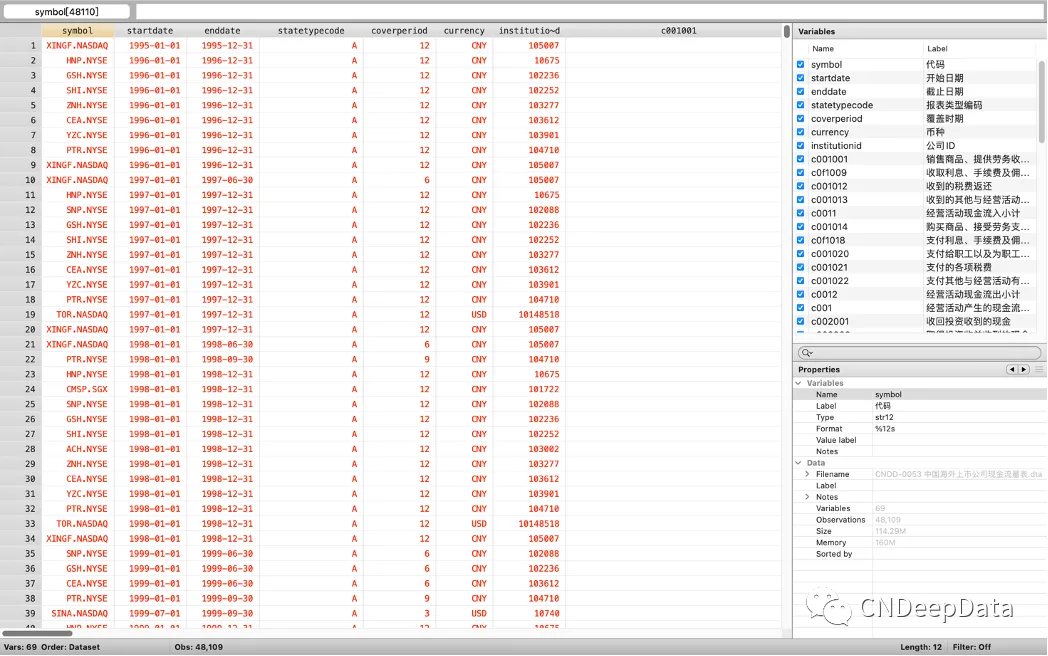The image size is (1048, 656).
Task: Click Vars: 69 Order: Dataset status
Action: (x=51, y=647)
